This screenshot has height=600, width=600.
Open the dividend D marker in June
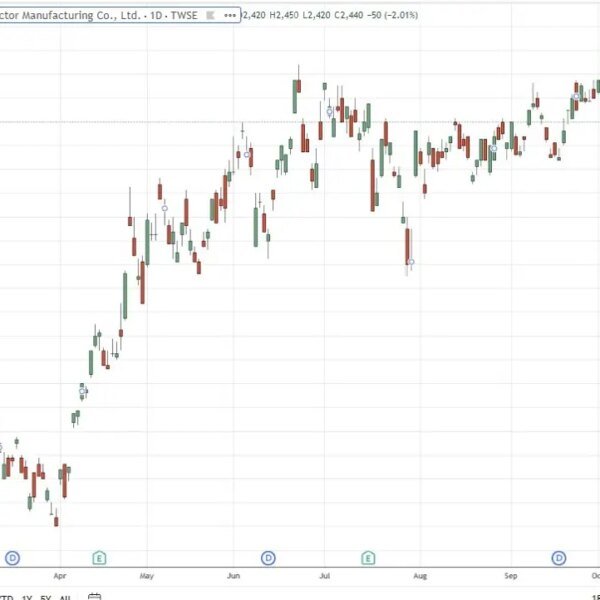click(x=268, y=558)
